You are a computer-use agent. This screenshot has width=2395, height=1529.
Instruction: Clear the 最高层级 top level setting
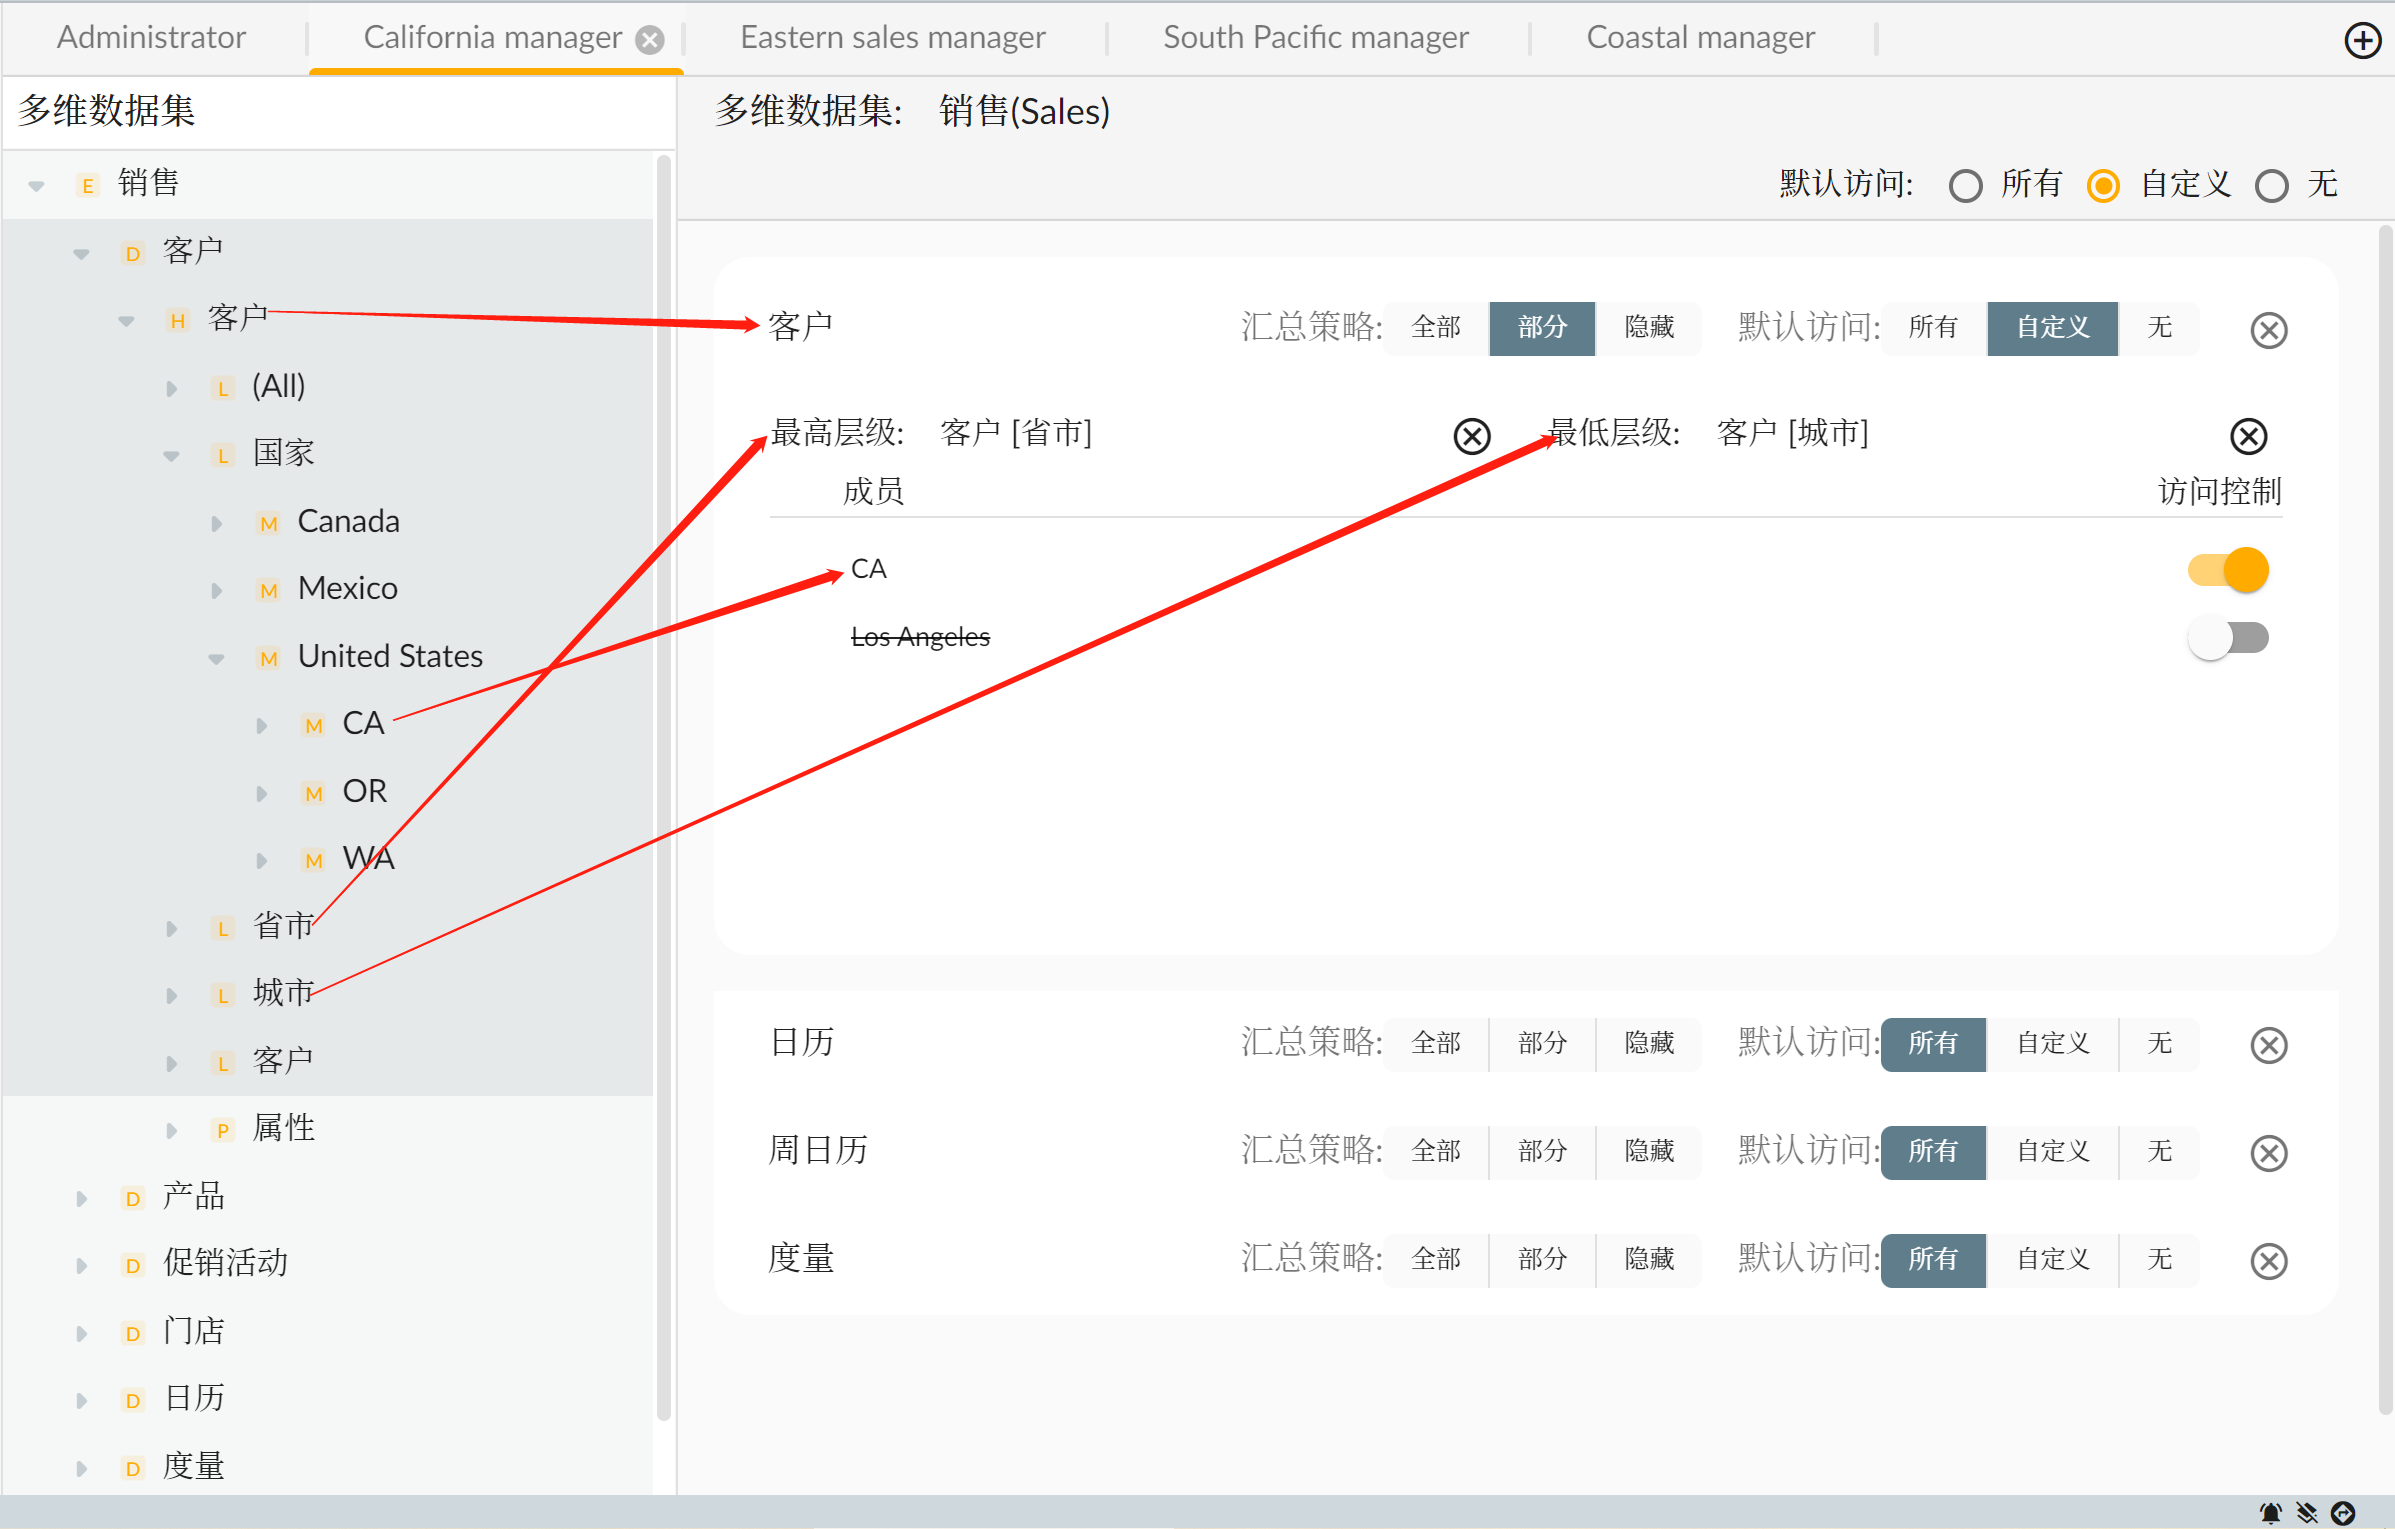1471,436
